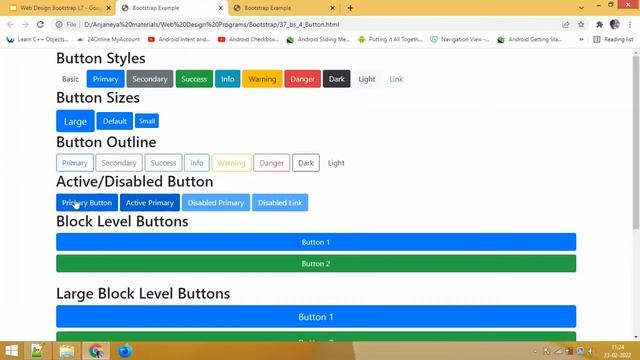Go back using browser back arrow

[x=10, y=24]
